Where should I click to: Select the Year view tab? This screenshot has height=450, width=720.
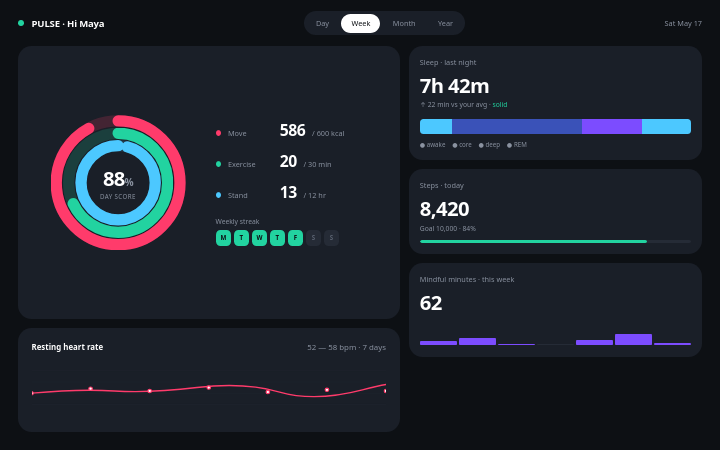pos(445,23)
